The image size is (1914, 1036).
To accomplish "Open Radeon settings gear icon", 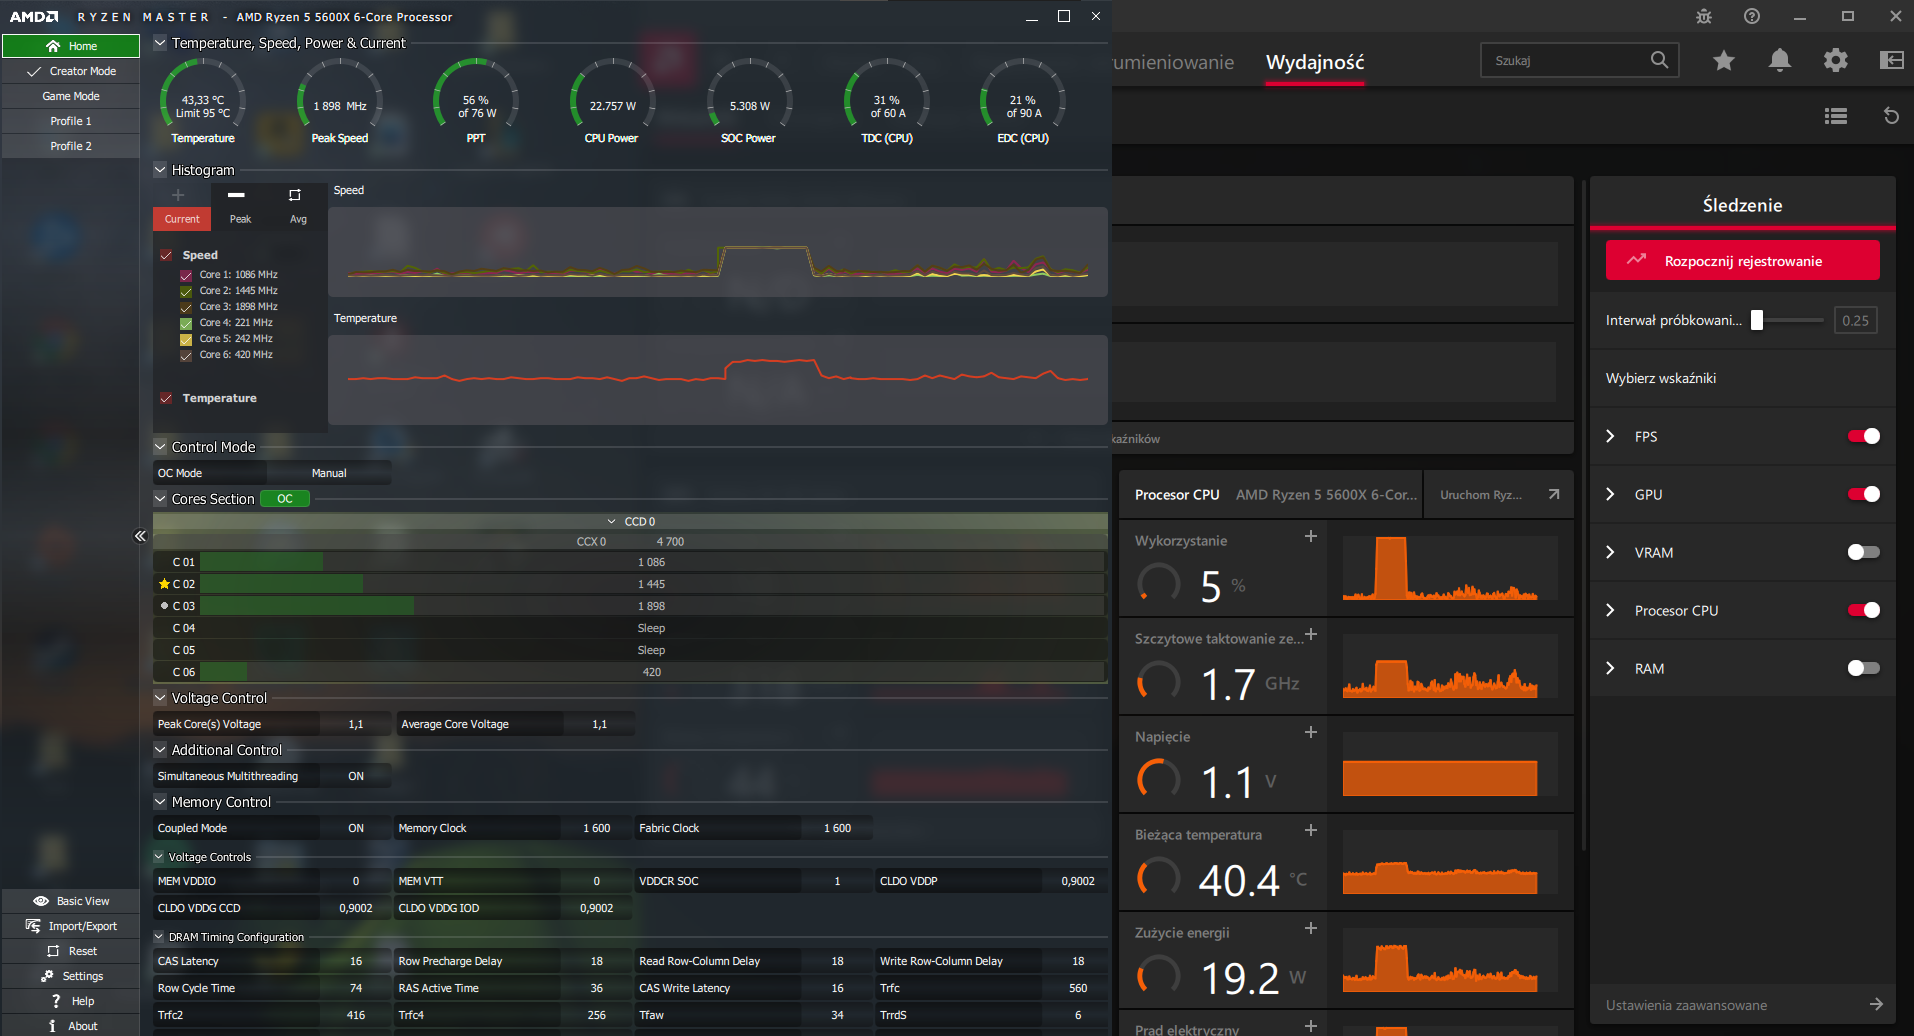I will click(x=1835, y=61).
